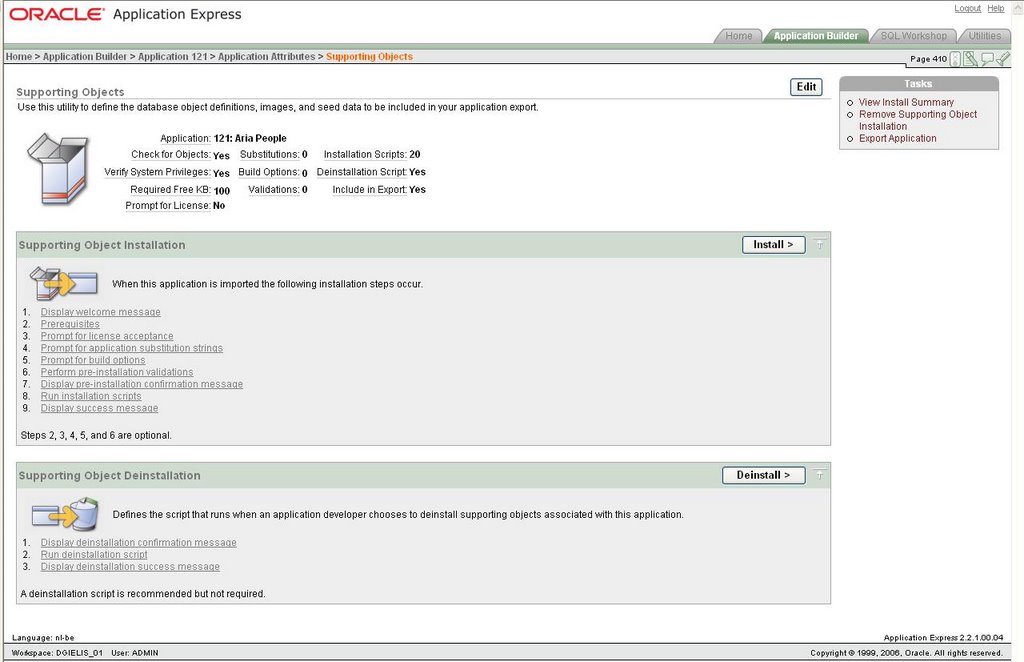Image resolution: width=1024 pixels, height=662 pixels.
Task: Open the Utilities tab
Action: coord(984,36)
